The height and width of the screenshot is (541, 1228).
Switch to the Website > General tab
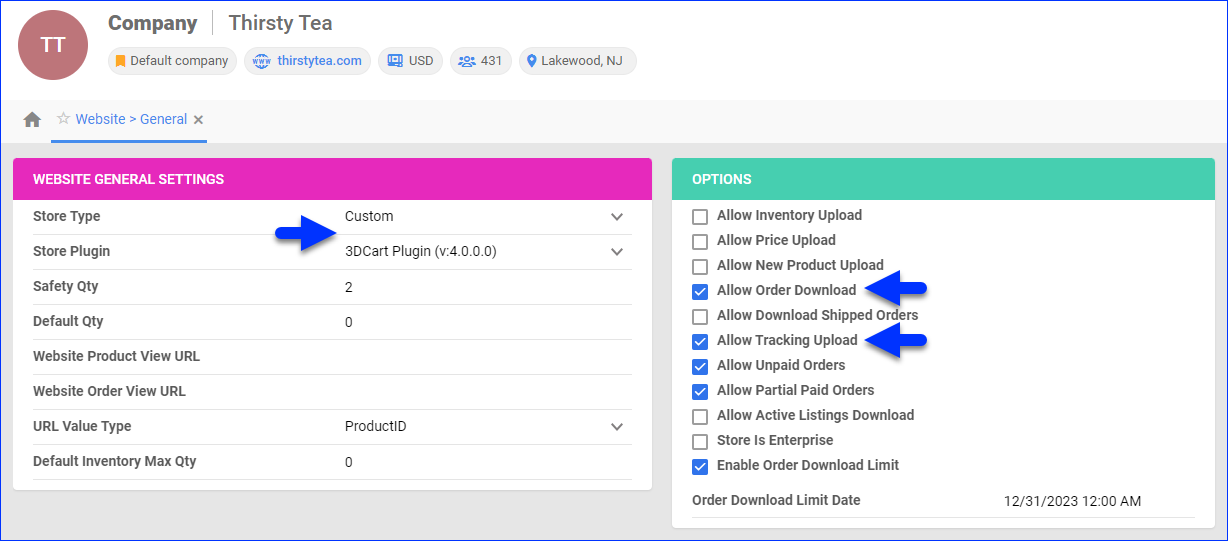(131, 119)
